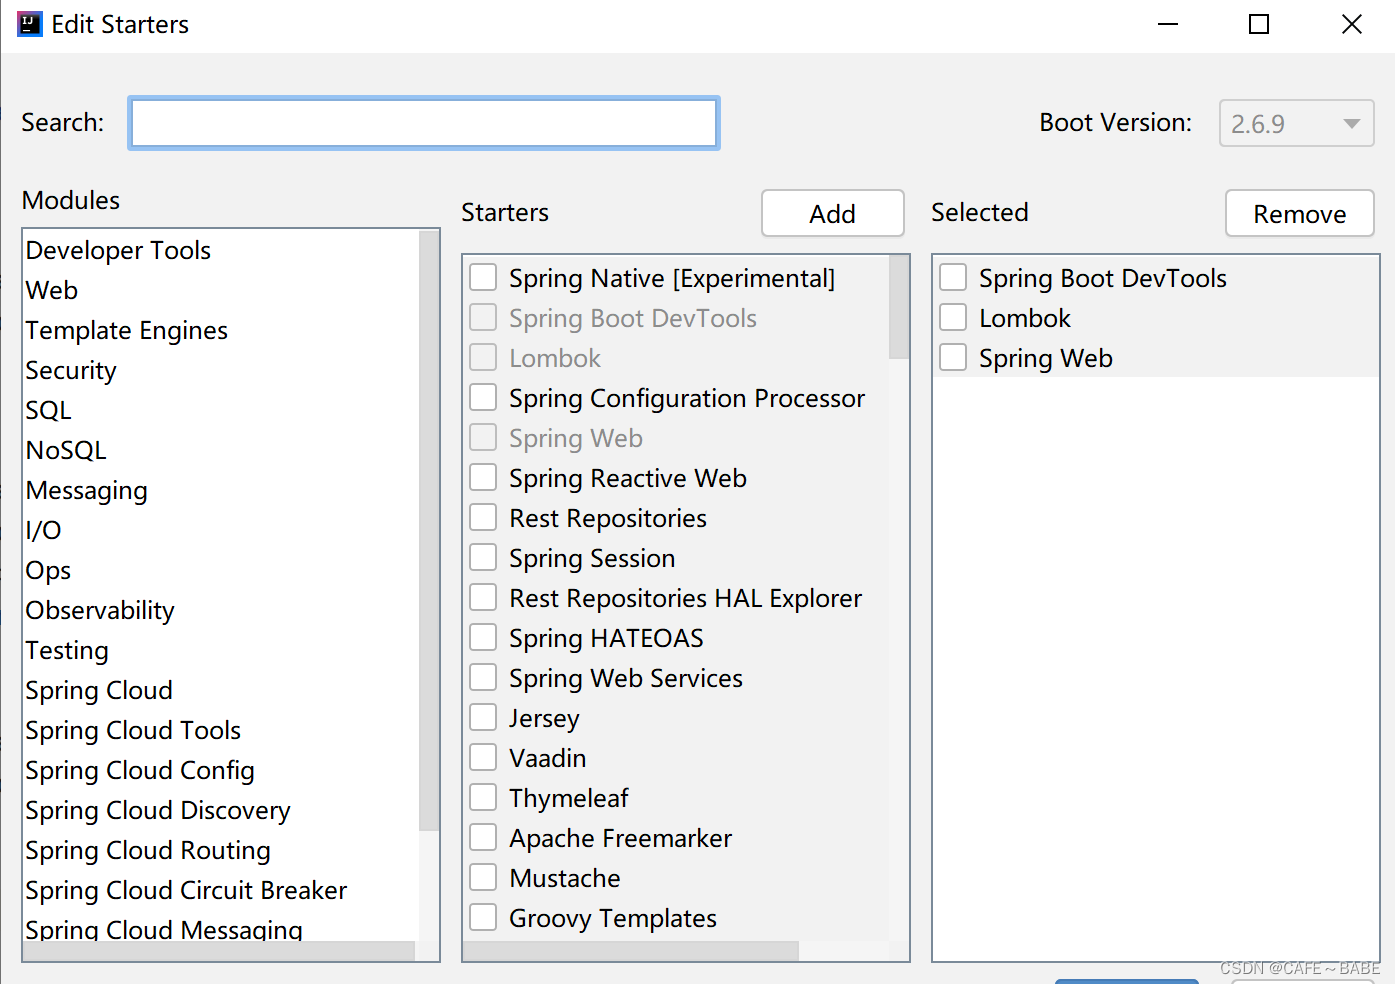The width and height of the screenshot is (1395, 984).
Task: Check the Spring Web Services starter
Action: (483, 677)
